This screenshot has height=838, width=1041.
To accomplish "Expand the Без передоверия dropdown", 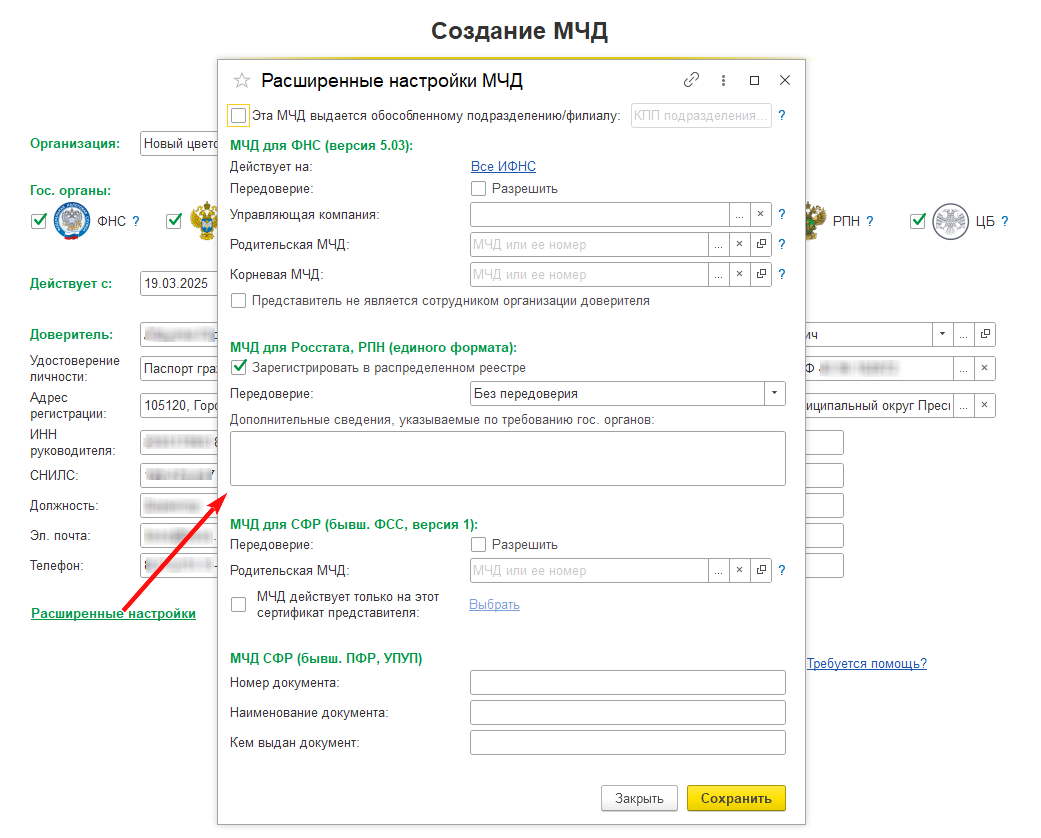I will coord(775,393).
